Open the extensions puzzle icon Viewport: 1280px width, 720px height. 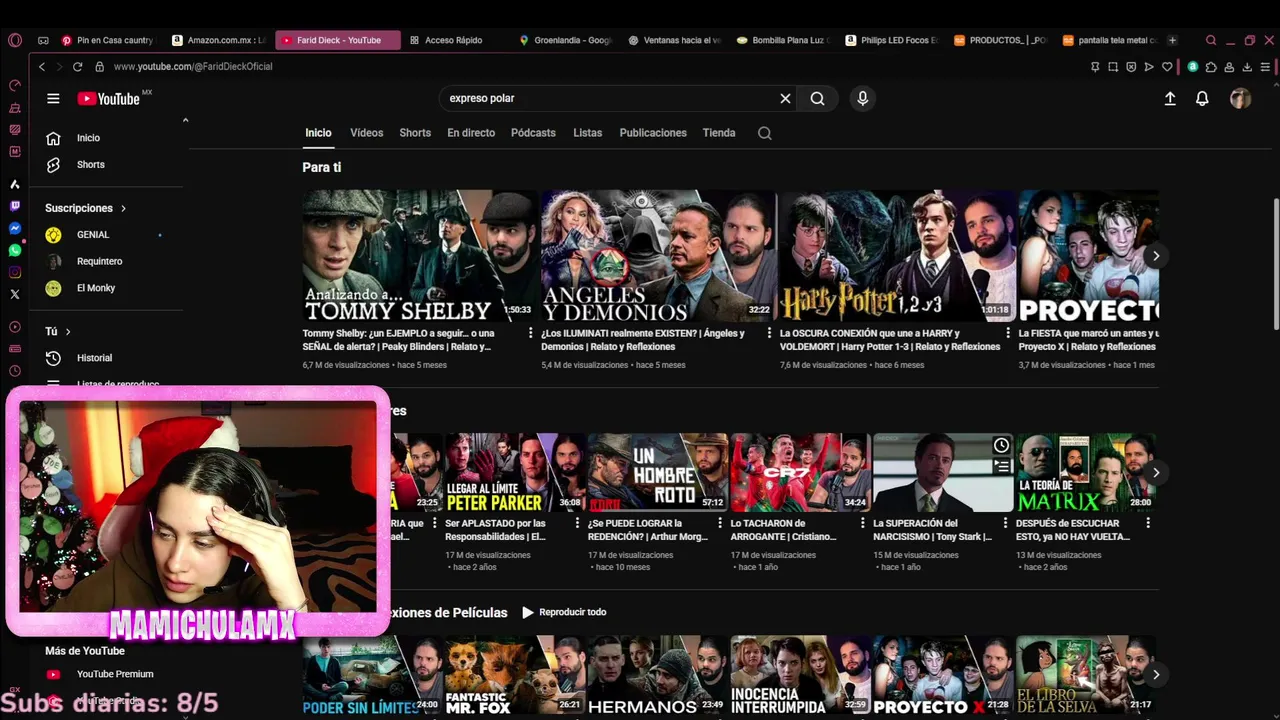click(1211, 67)
